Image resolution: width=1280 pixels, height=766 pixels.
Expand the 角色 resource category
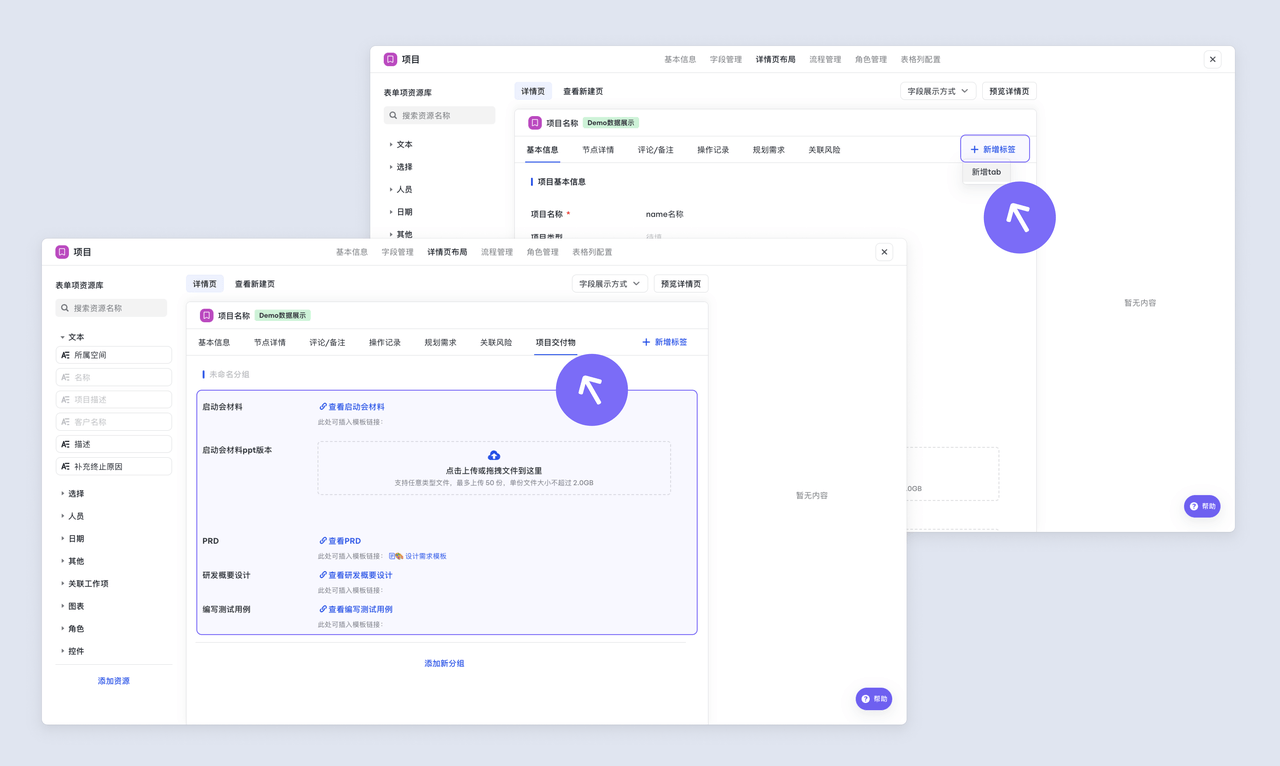[x=62, y=629]
